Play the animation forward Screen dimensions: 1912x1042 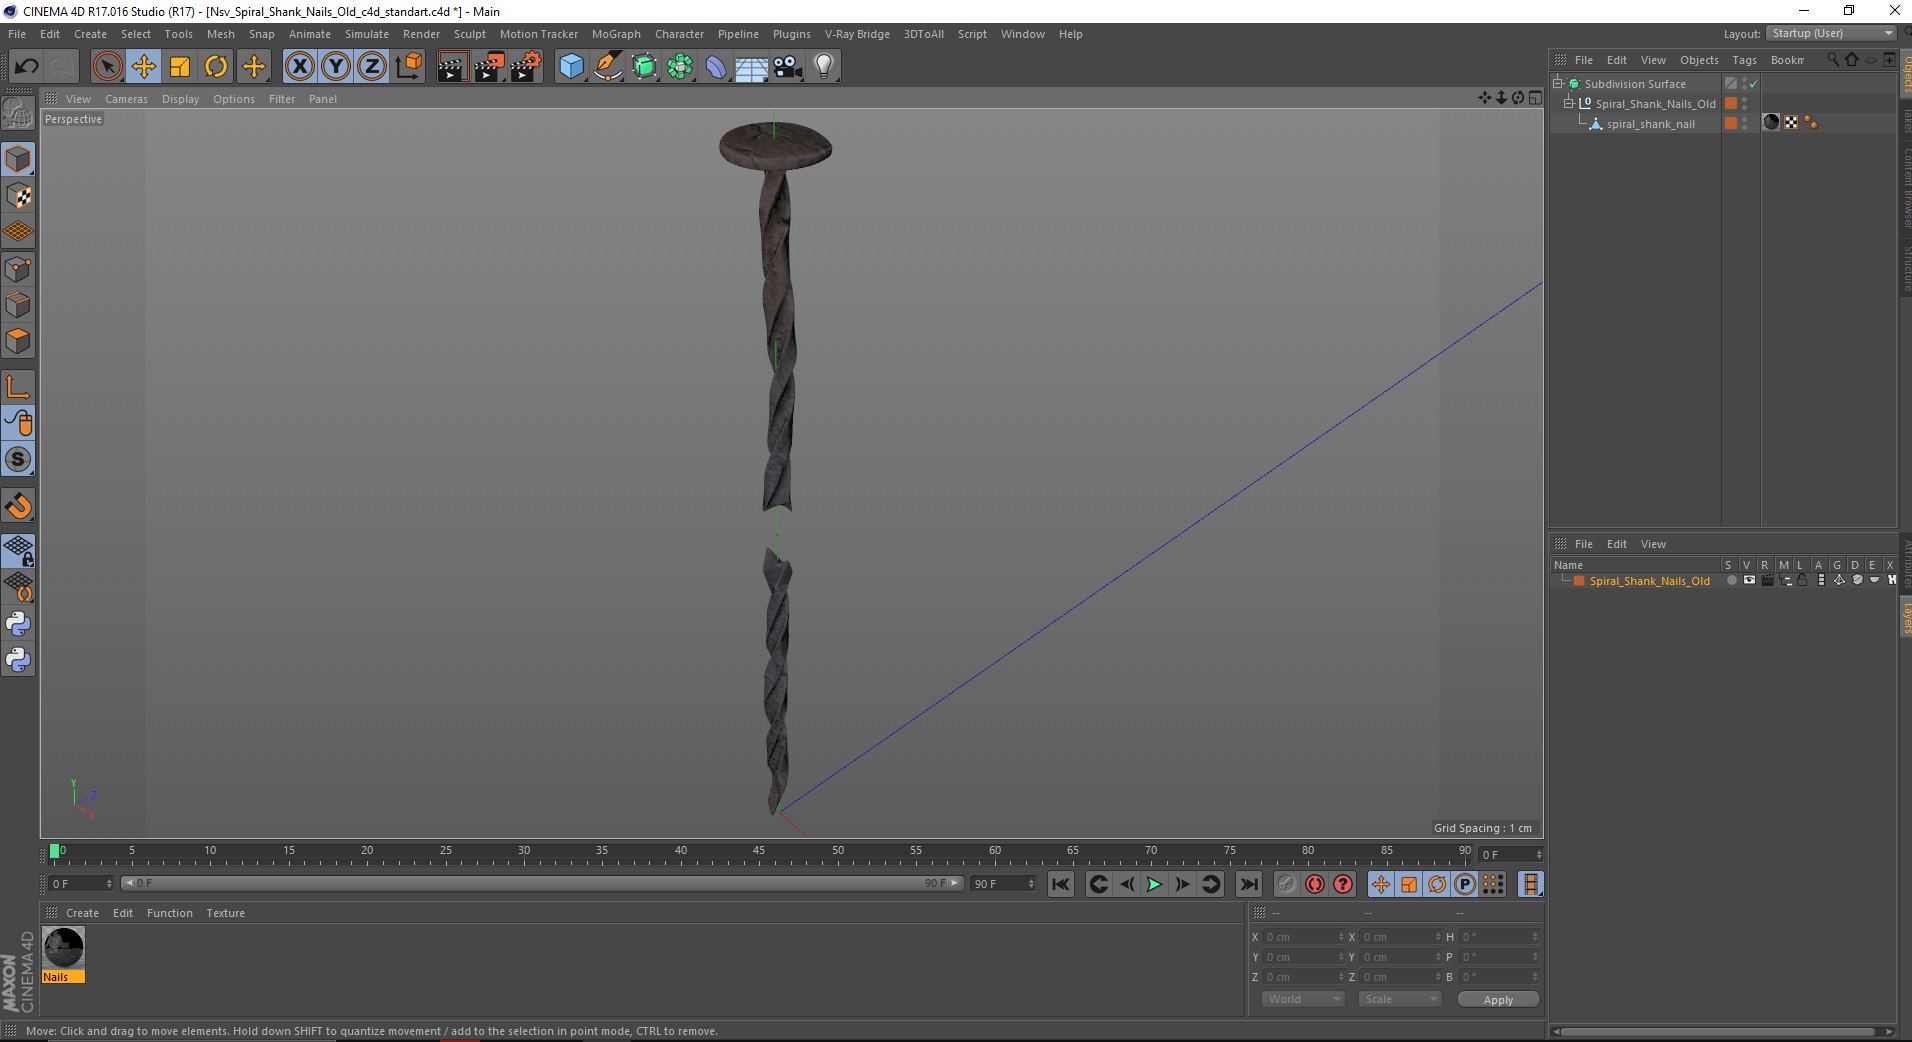[1154, 884]
